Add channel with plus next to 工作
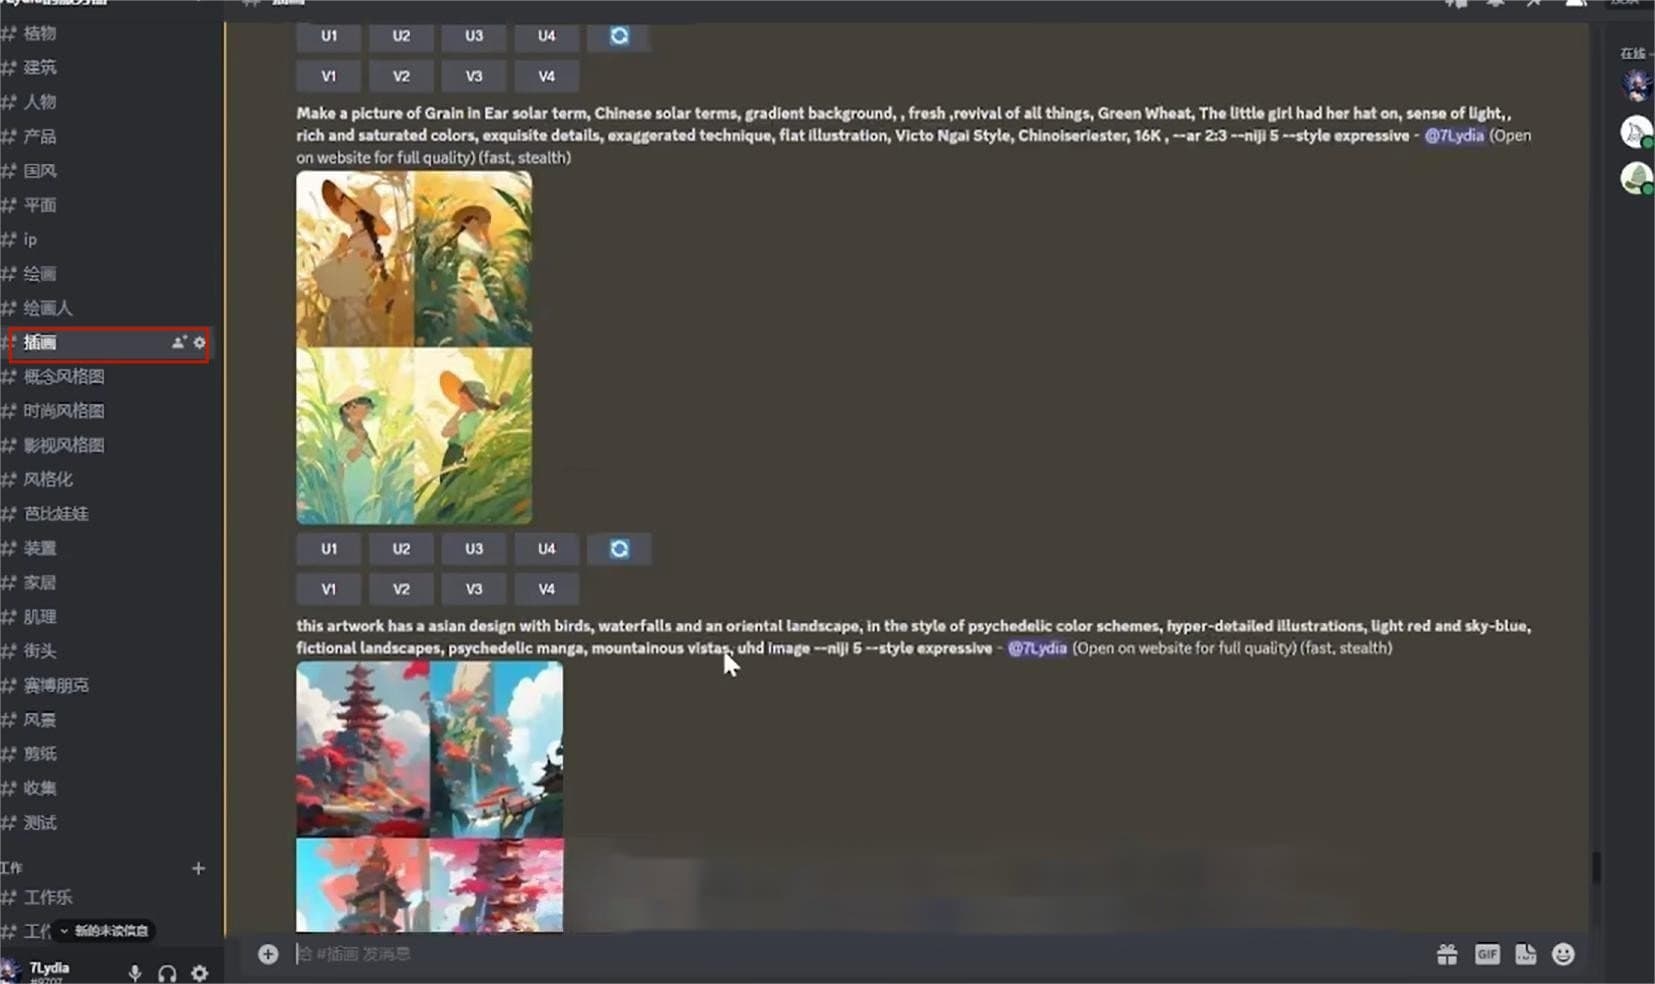The image size is (1655, 984). (x=198, y=868)
